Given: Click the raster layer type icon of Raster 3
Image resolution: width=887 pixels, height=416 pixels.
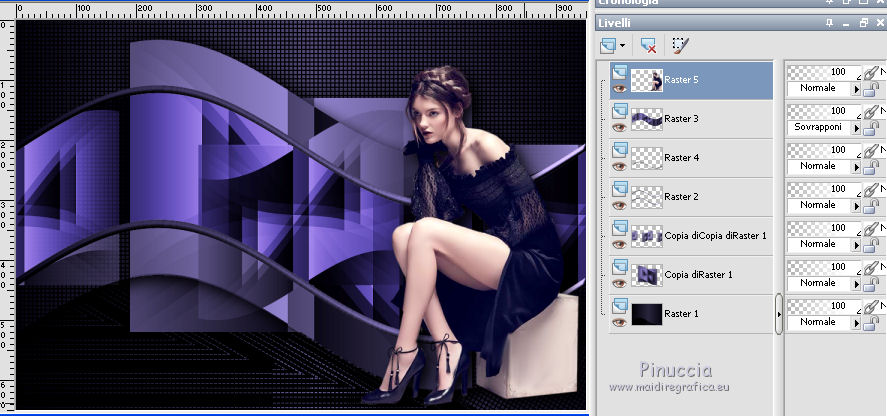Looking at the screenshot, I should click(x=619, y=111).
